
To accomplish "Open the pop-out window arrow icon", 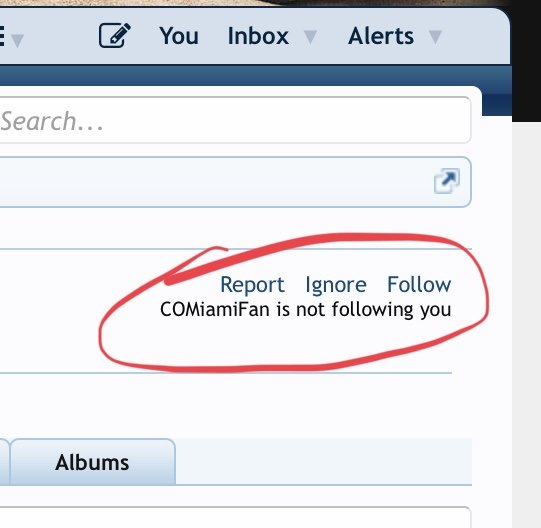I will (x=447, y=181).
